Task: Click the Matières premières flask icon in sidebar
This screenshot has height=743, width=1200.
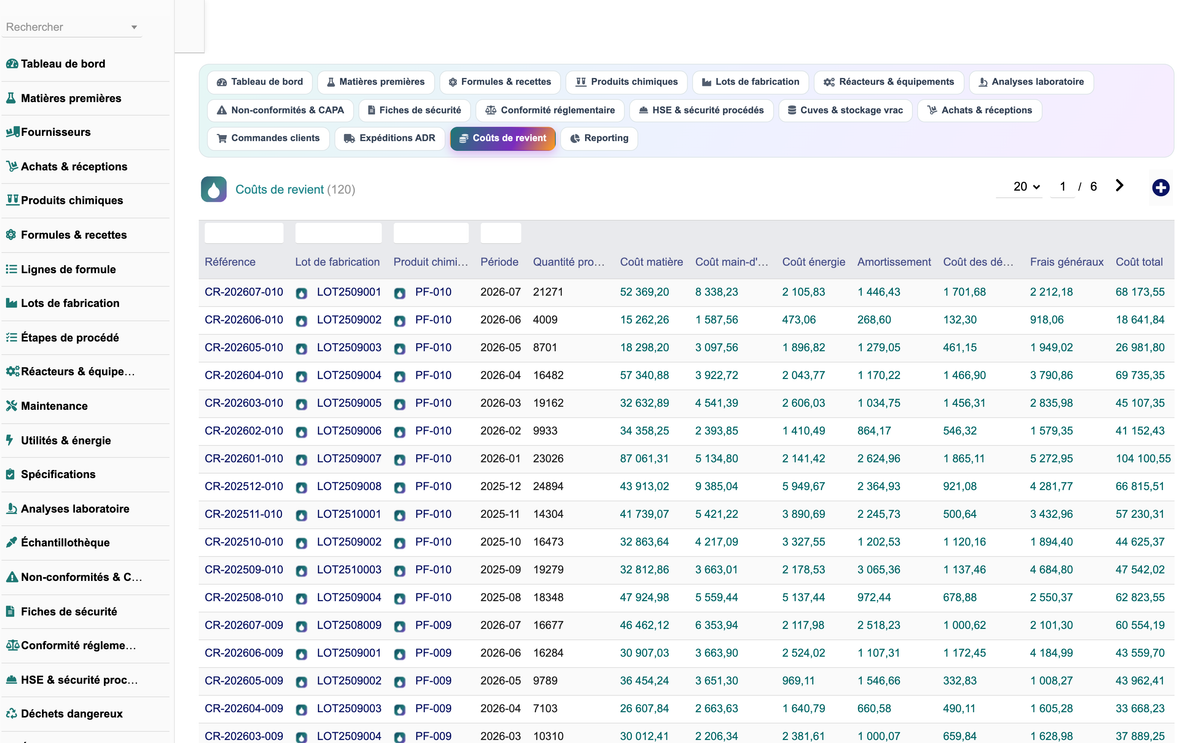Action: click(x=12, y=98)
